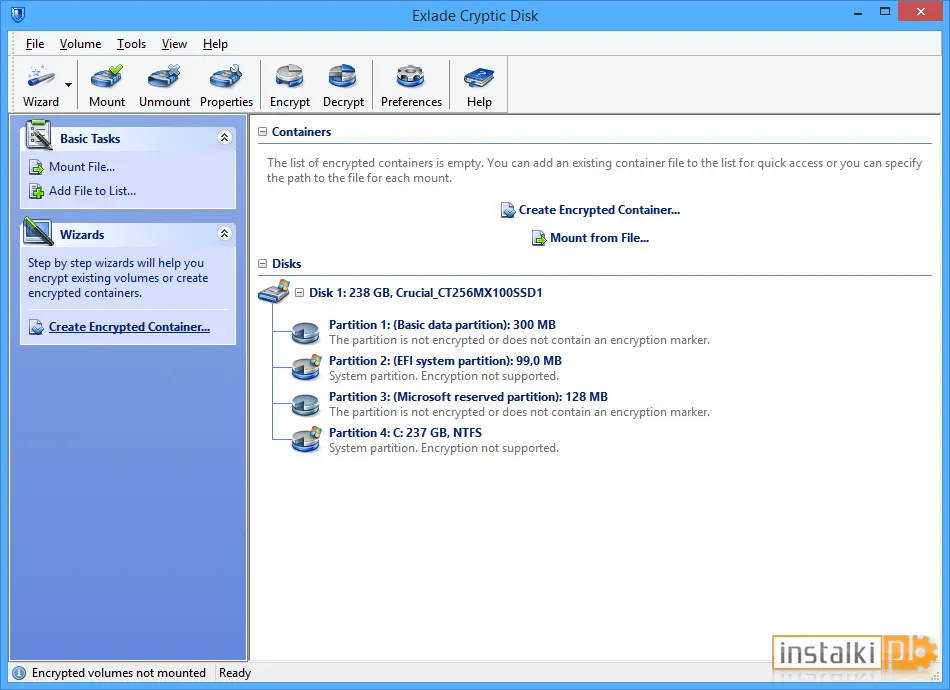Click Create Encrypted Container... in Containers section
The height and width of the screenshot is (690, 950).
[x=599, y=210]
